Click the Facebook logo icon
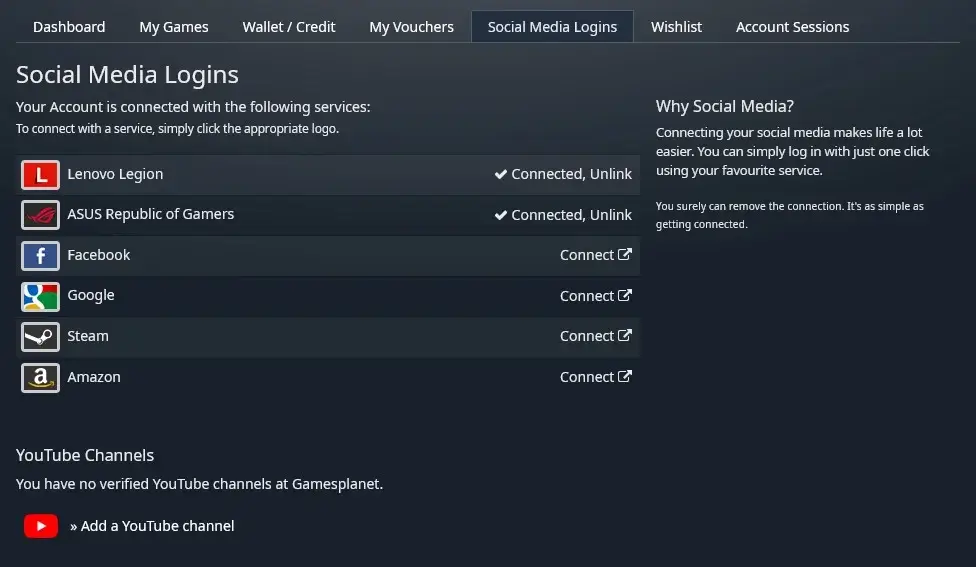 (x=40, y=256)
